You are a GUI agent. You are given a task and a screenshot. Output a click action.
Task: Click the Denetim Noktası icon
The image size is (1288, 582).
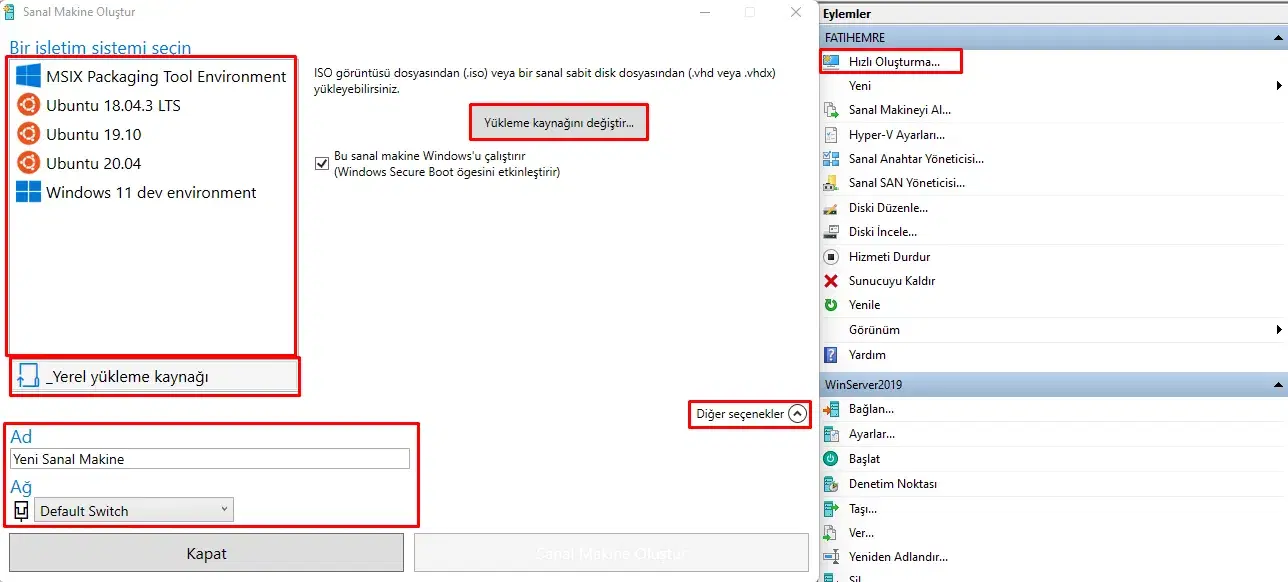[x=830, y=484]
